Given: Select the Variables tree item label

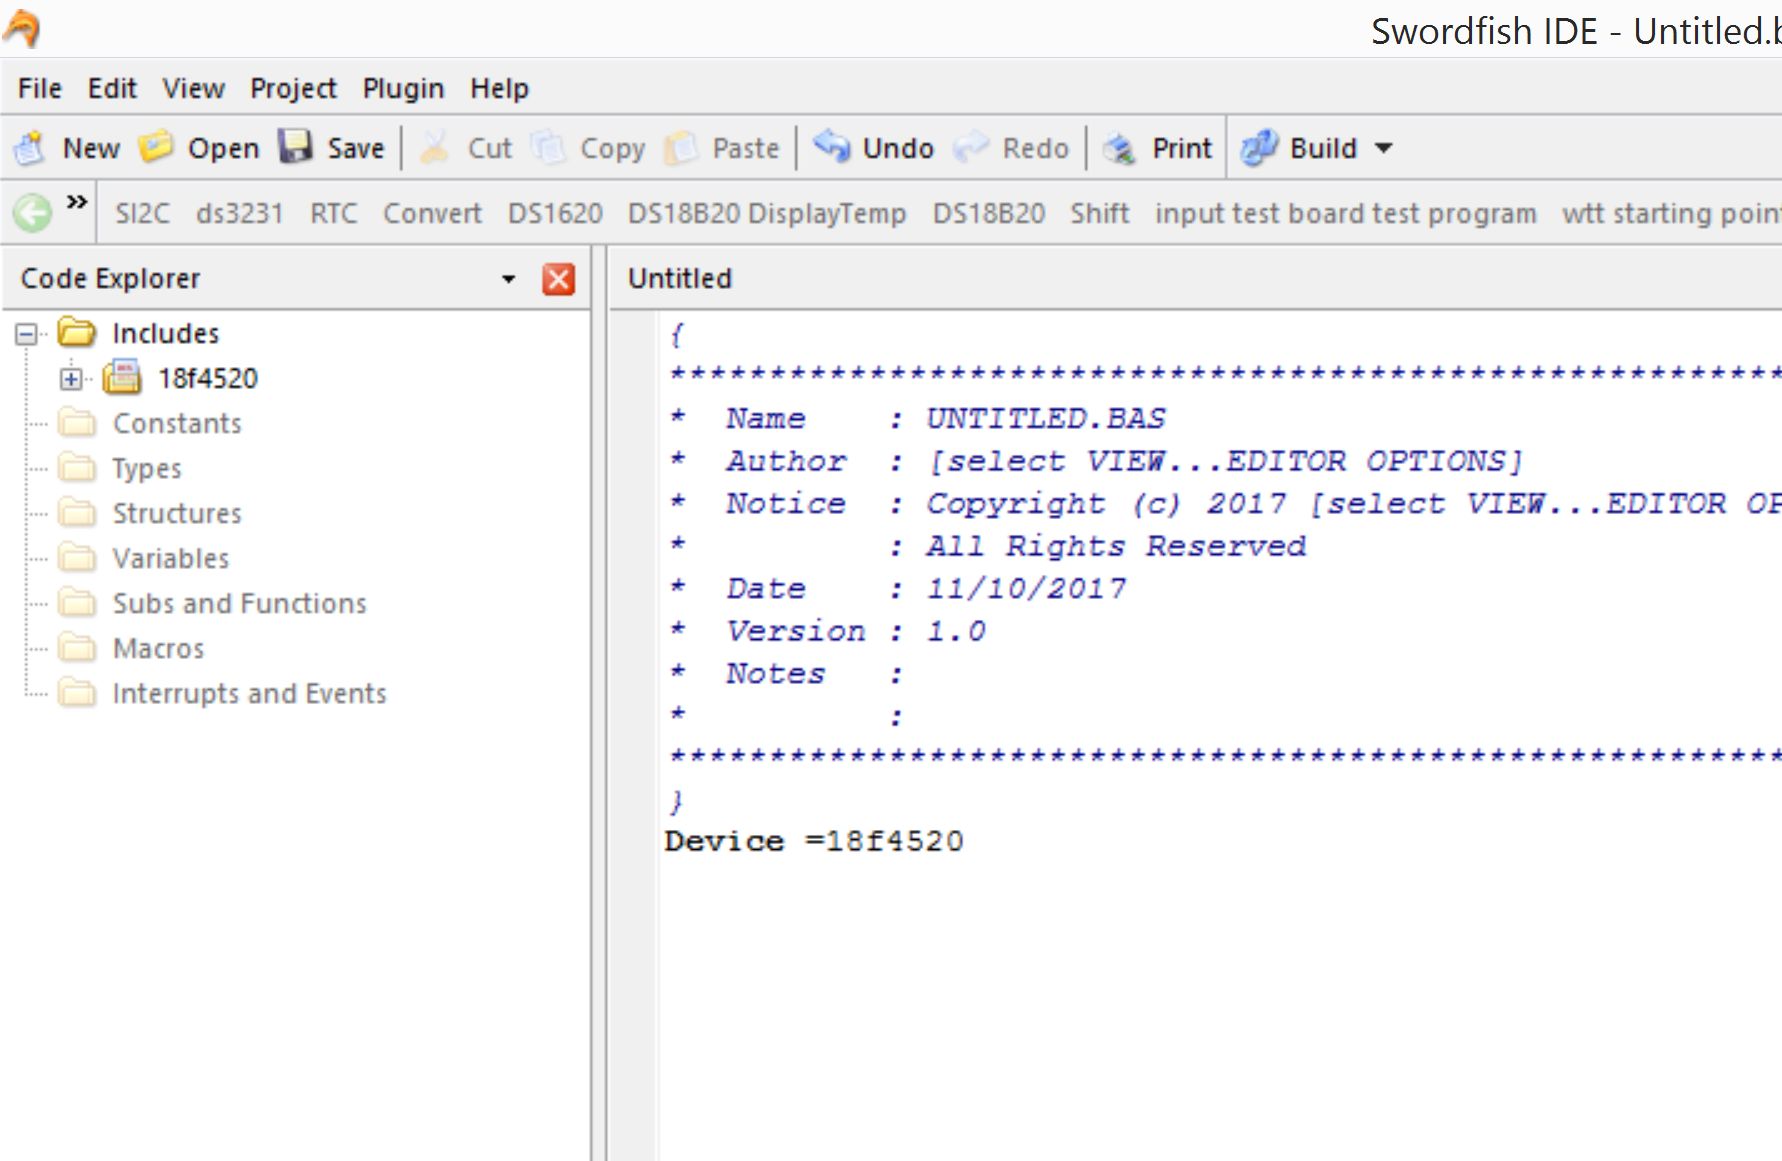Looking at the screenshot, I should click(171, 558).
